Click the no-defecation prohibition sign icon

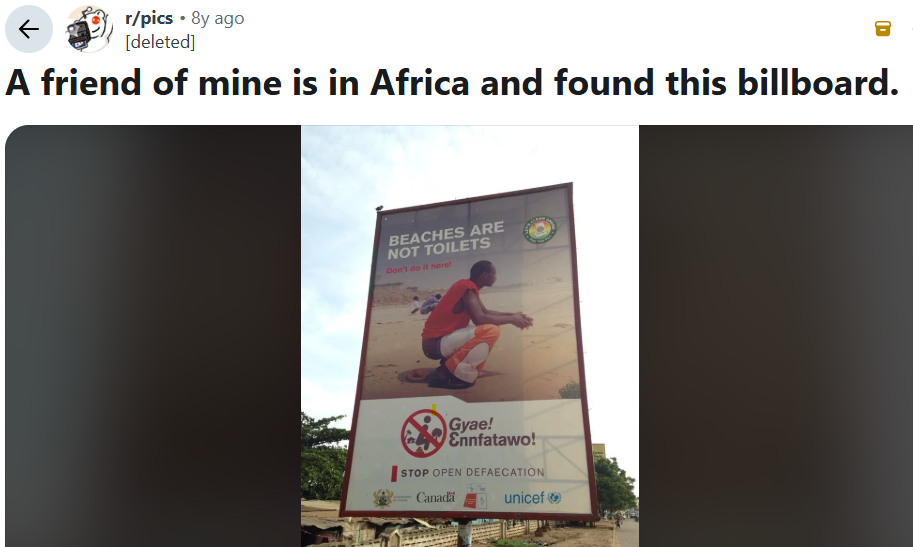pyautogui.click(x=422, y=434)
